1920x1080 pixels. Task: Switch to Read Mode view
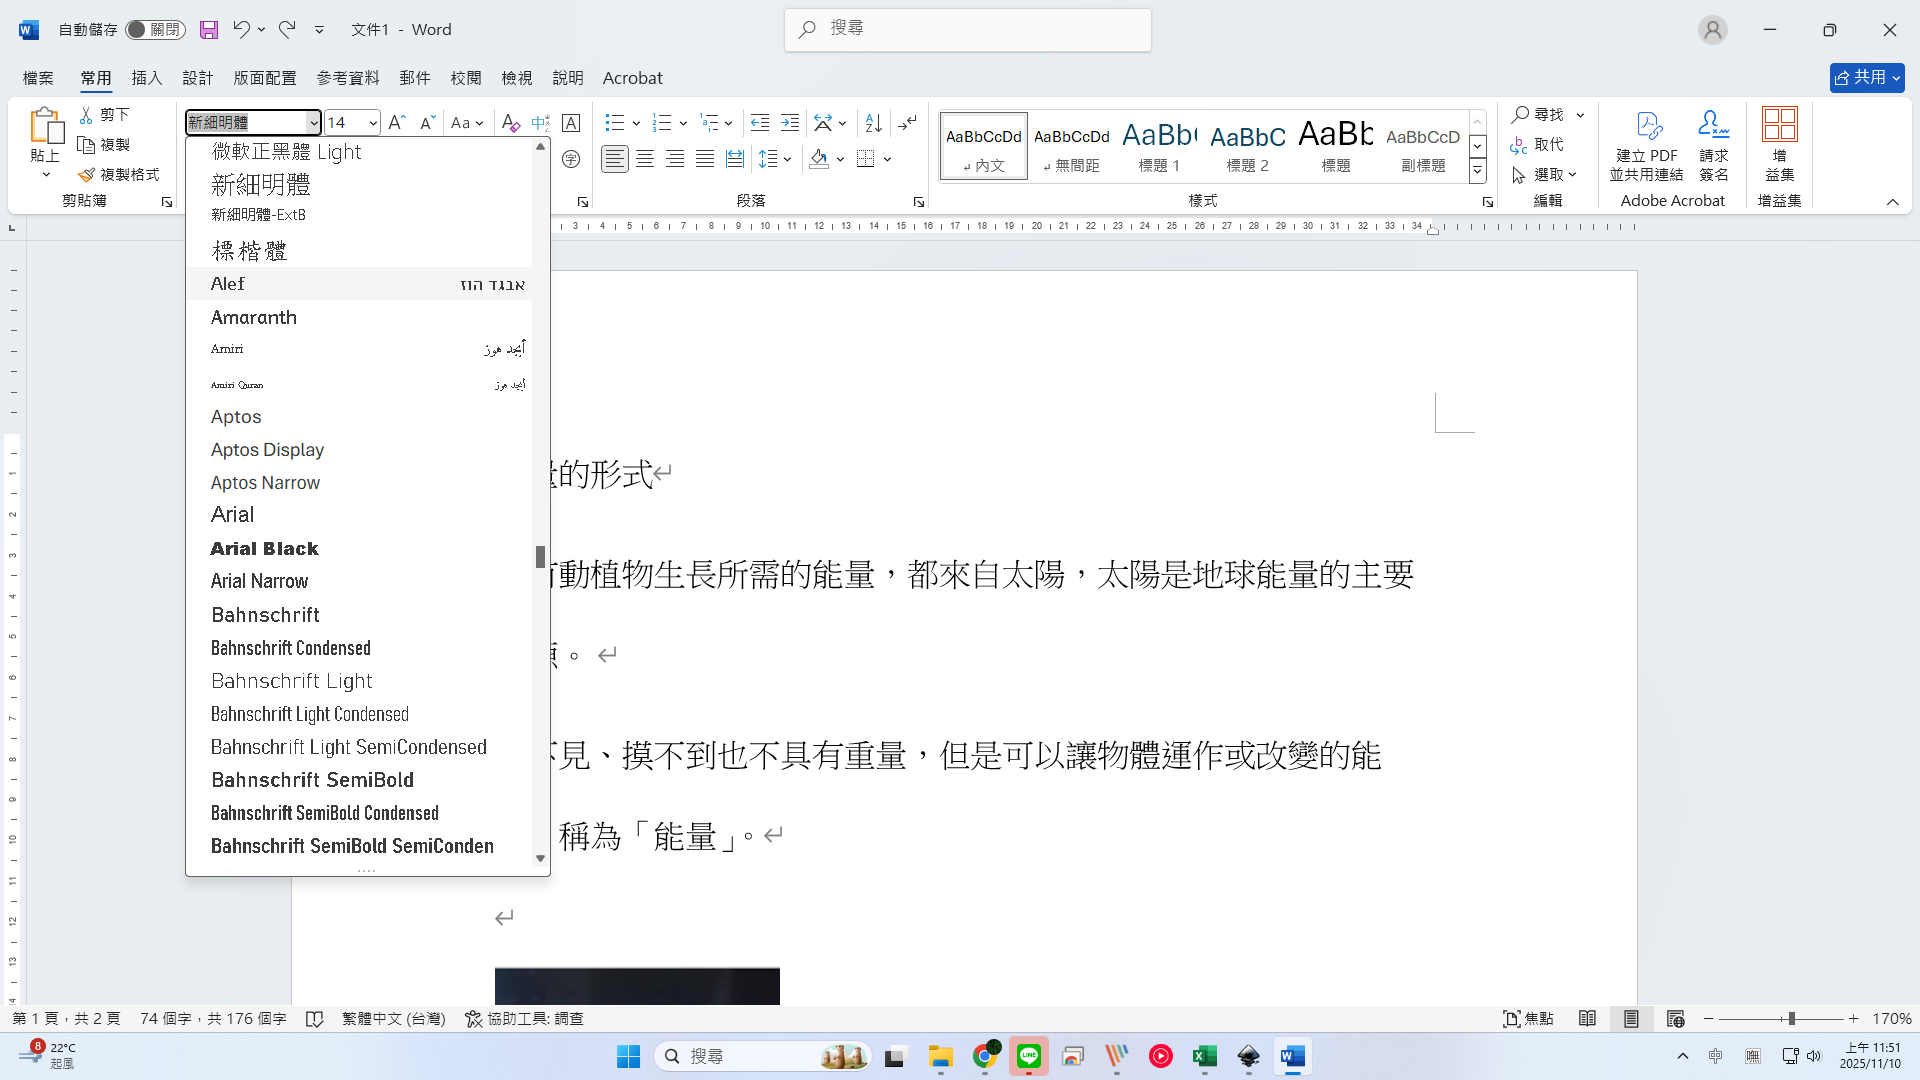click(x=1587, y=1018)
